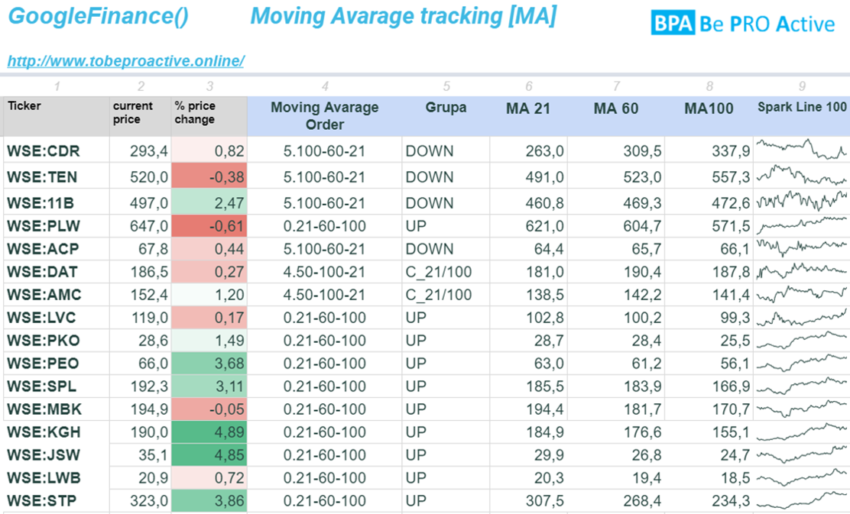This screenshot has height=514, width=850.
Task: Click the WSE:LVC ticker cell
Action: point(56,317)
